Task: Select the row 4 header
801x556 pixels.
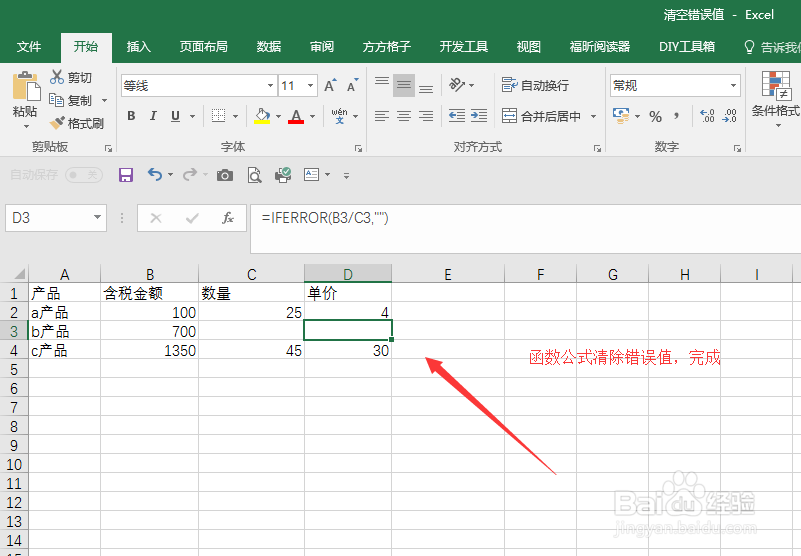Action: click(14, 351)
